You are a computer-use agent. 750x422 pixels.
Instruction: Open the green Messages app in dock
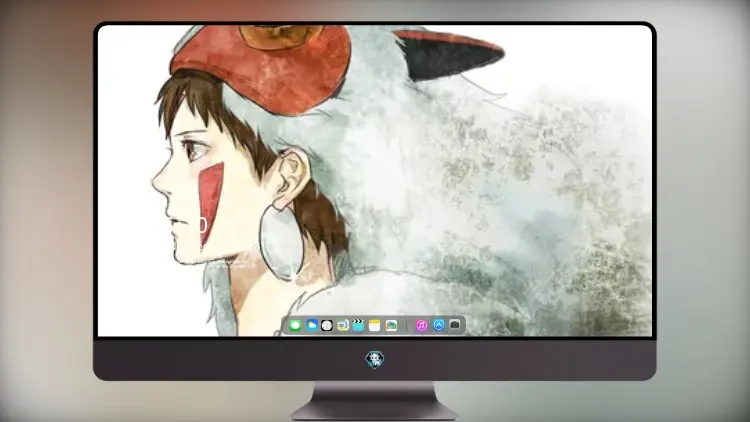[295, 326]
